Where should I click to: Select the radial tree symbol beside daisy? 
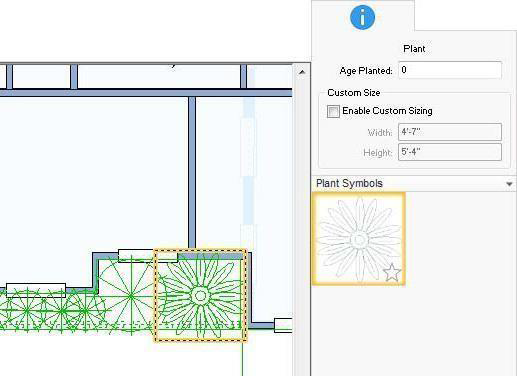pyautogui.click(x=131, y=295)
